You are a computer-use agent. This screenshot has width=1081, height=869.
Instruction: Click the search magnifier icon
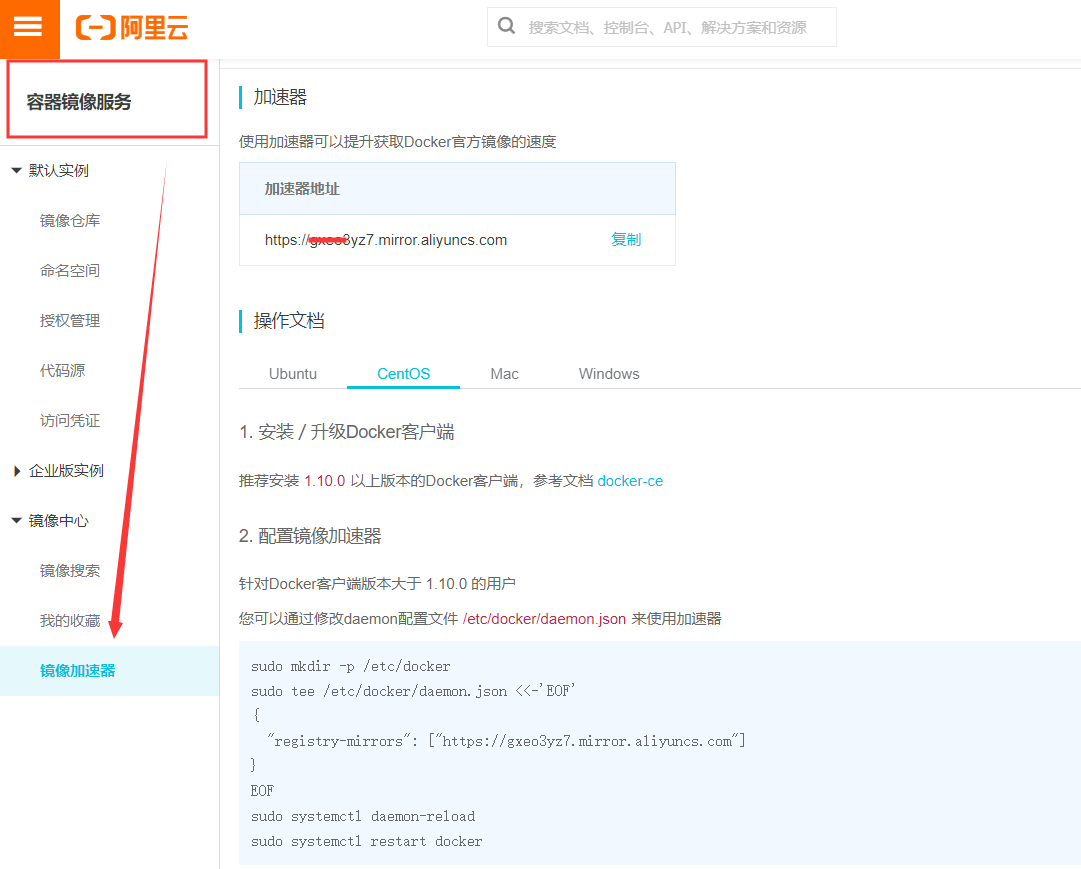click(507, 26)
